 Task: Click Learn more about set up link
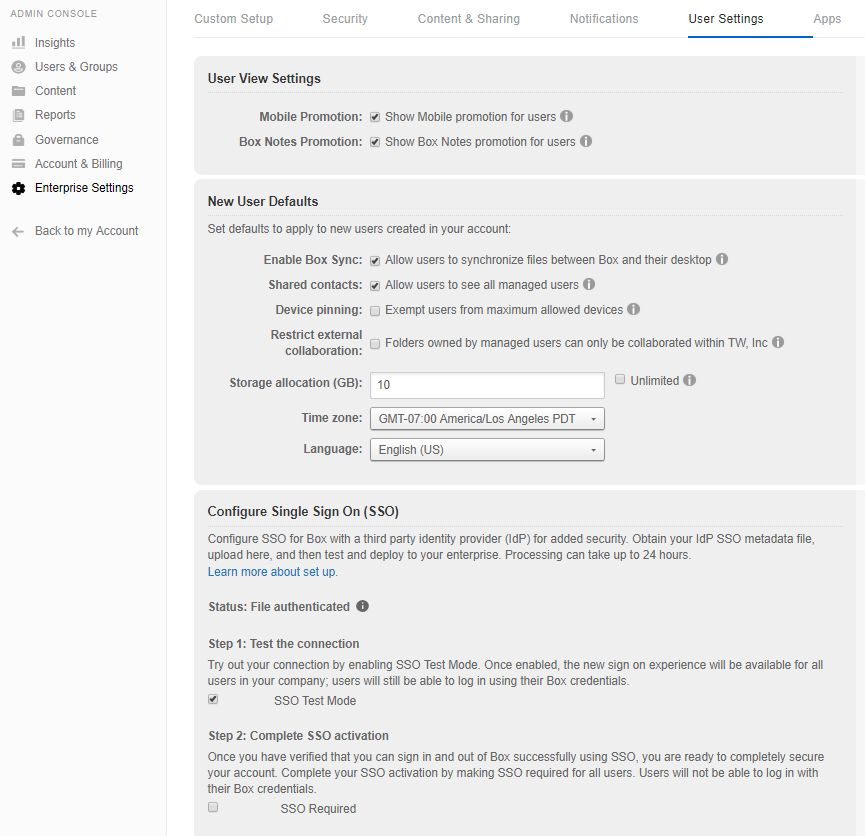coord(273,572)
